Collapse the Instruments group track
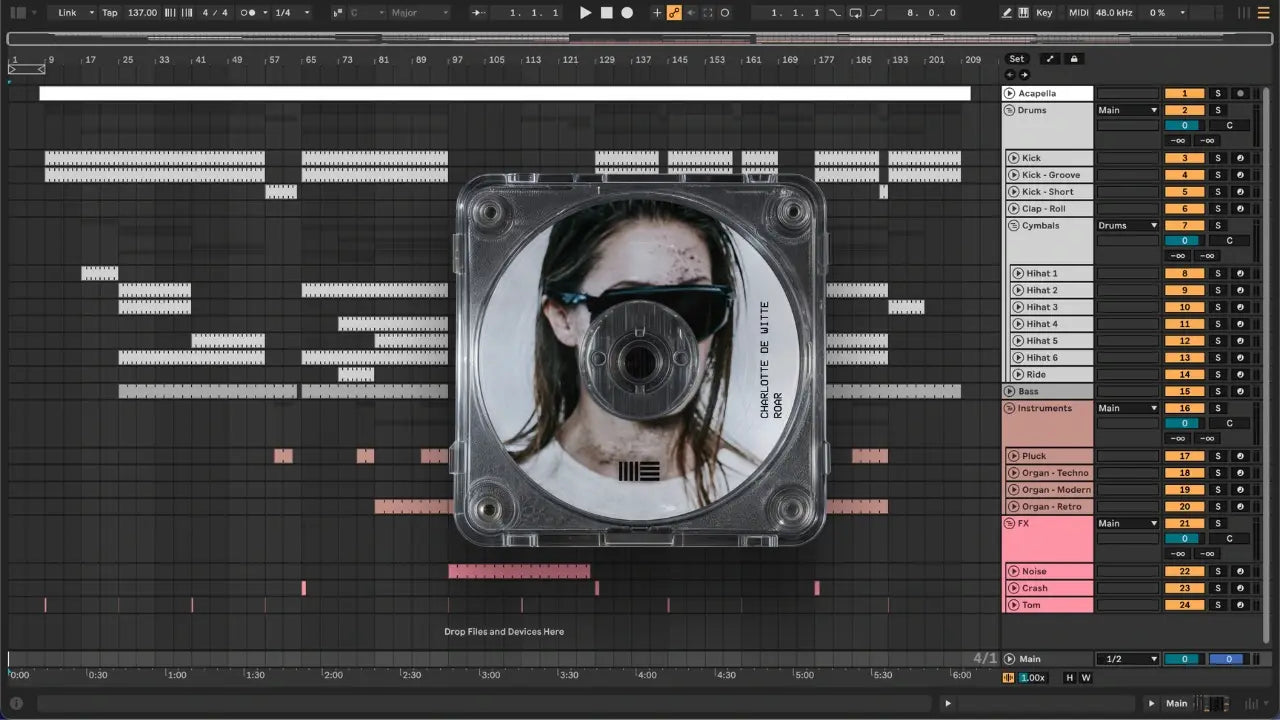This screenshot has width=1280, height=720. [1009, 408]
